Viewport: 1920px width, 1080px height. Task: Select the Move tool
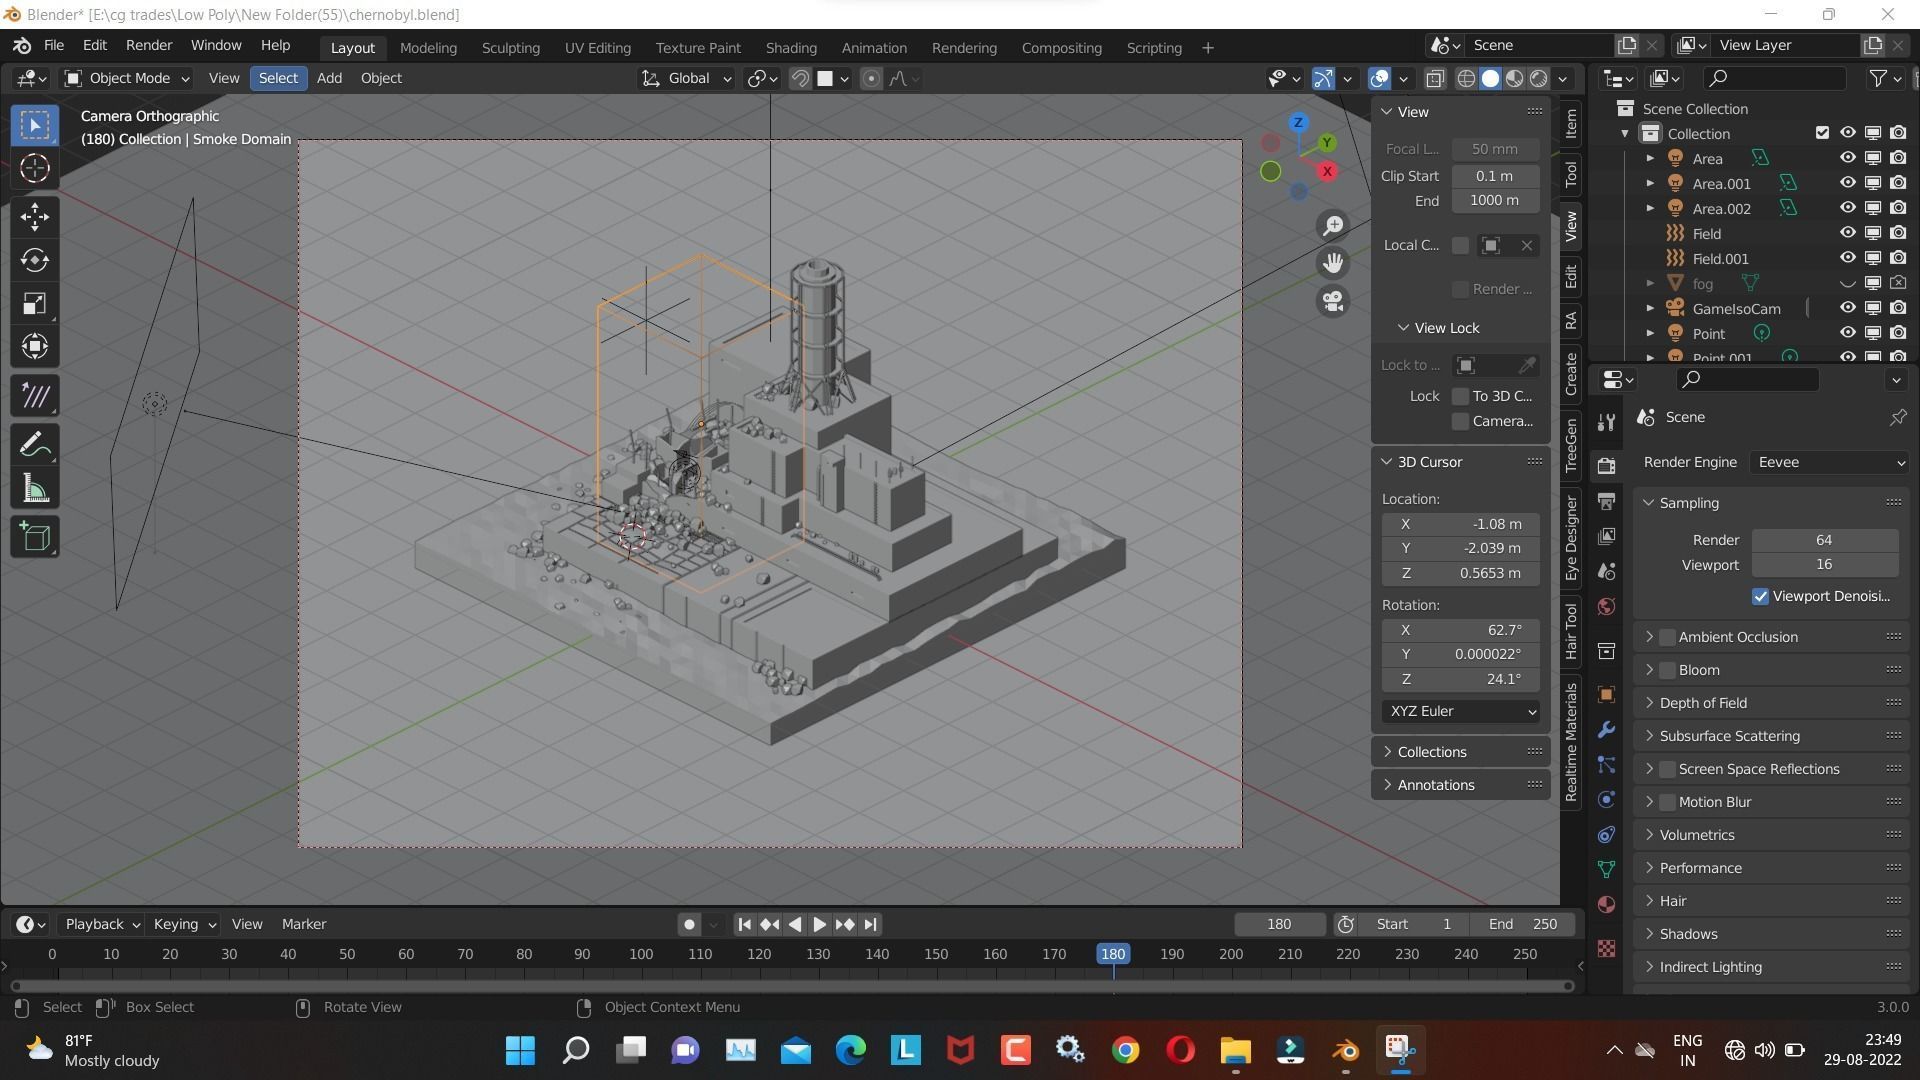pos(35,216)
